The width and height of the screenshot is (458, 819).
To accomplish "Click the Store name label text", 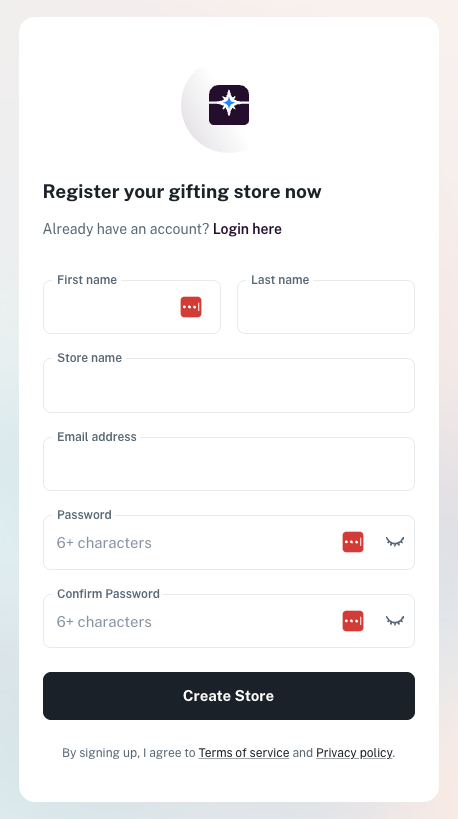I will [89, 358].
